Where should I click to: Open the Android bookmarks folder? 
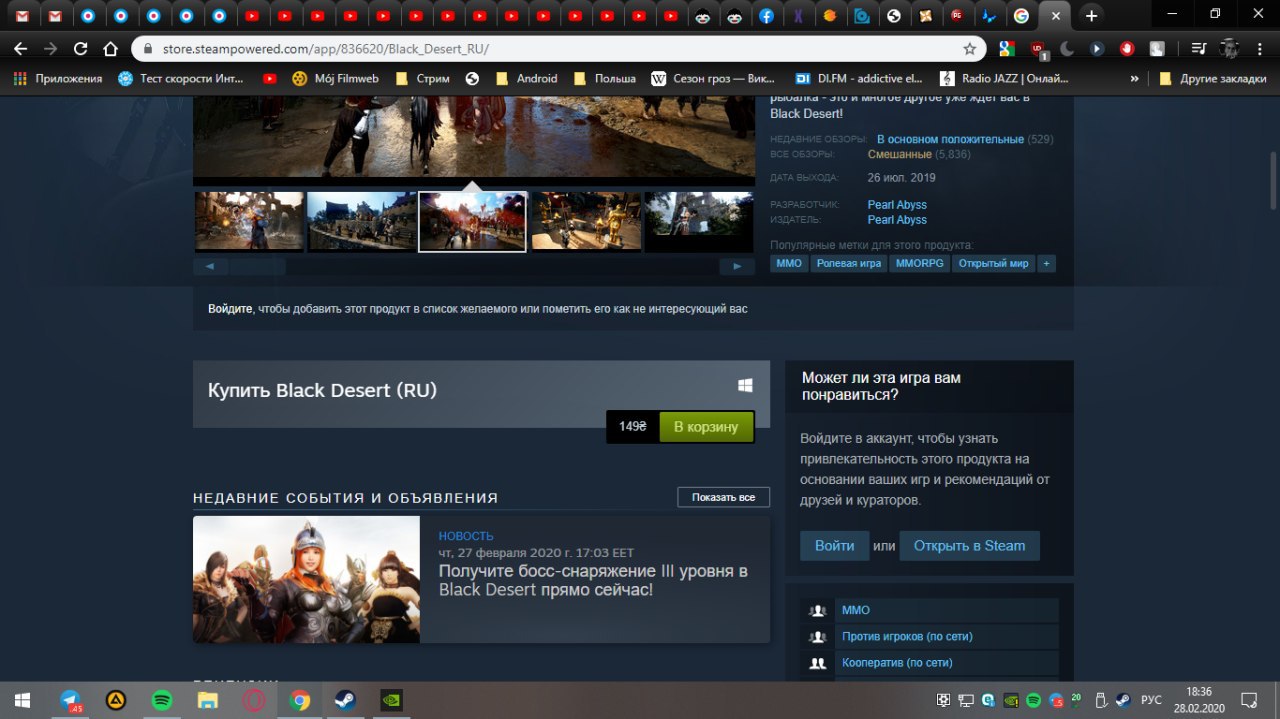coord(526,78)
